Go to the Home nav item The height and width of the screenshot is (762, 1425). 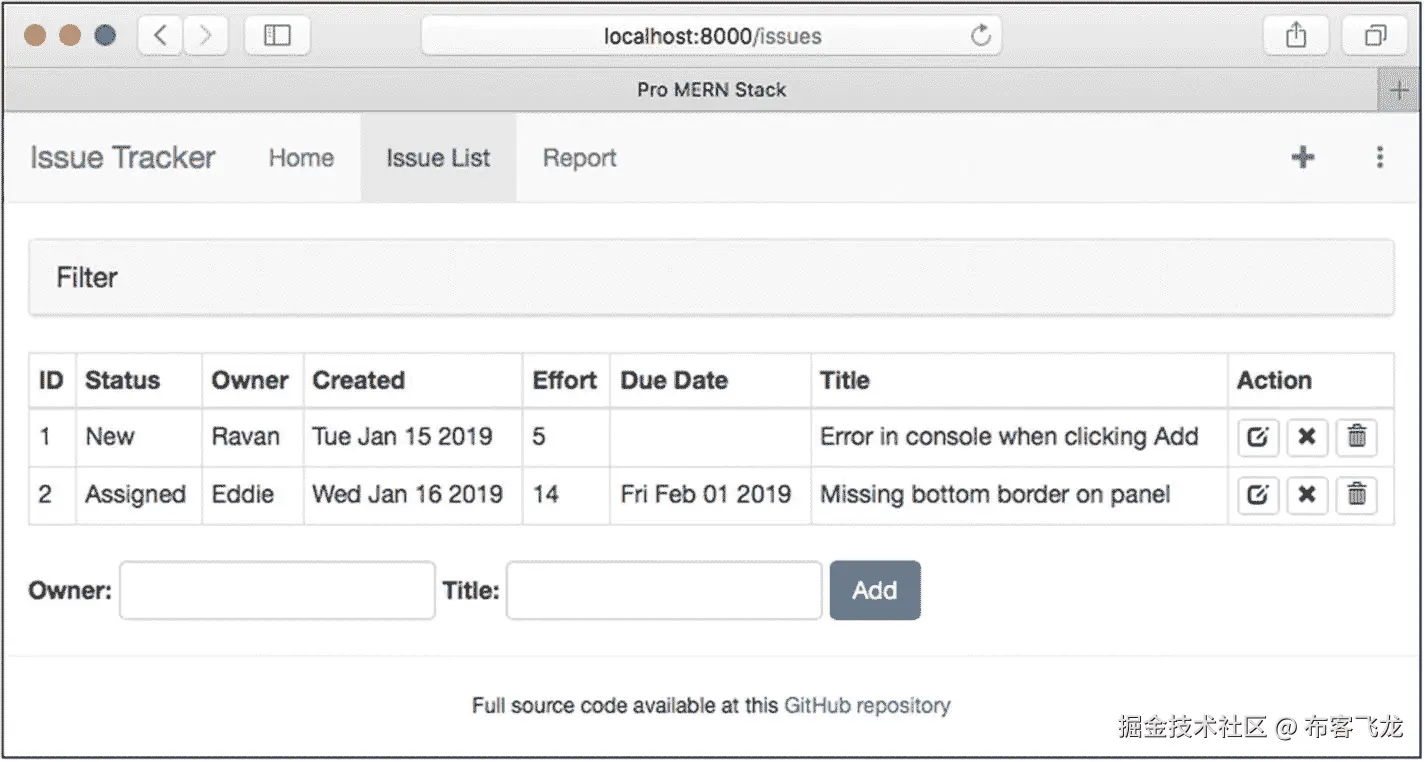coord(301,158)
